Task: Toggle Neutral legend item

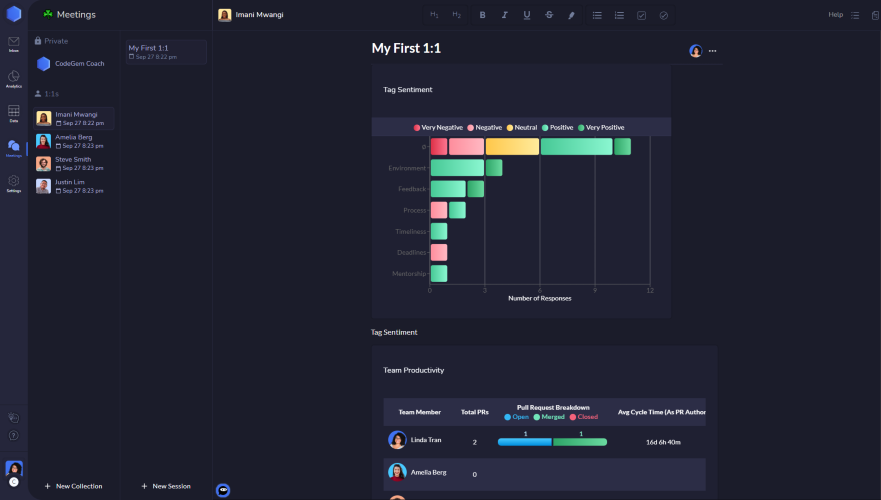Action: coord(522,128)
